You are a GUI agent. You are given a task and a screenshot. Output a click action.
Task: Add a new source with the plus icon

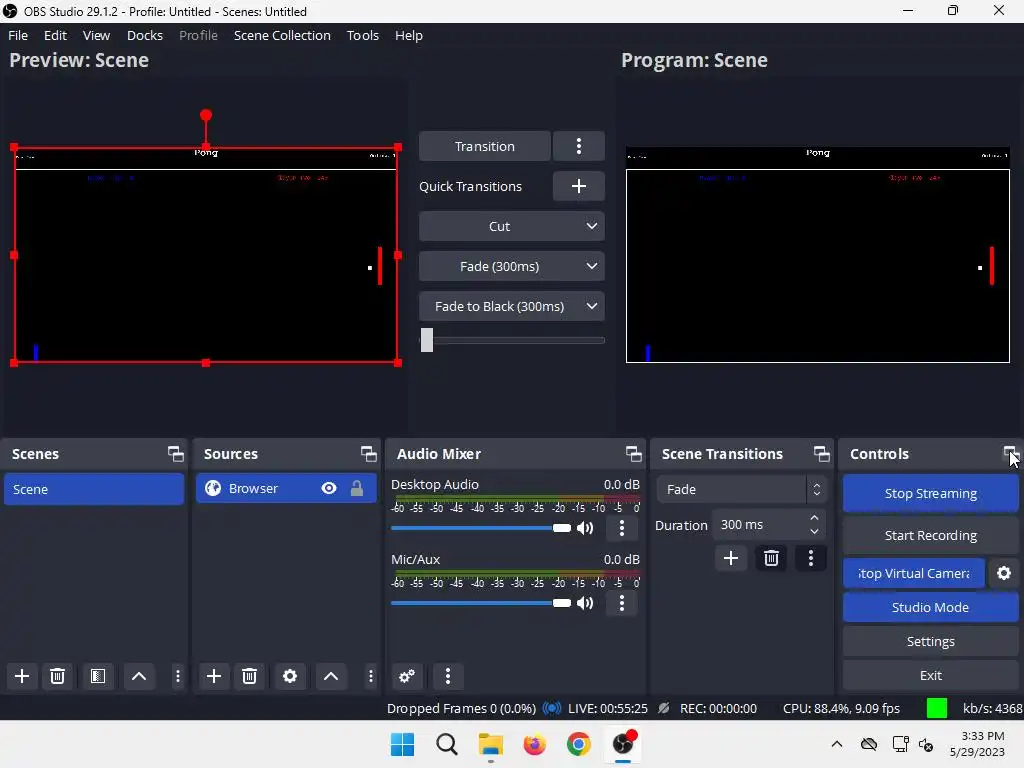pos(214,676)
